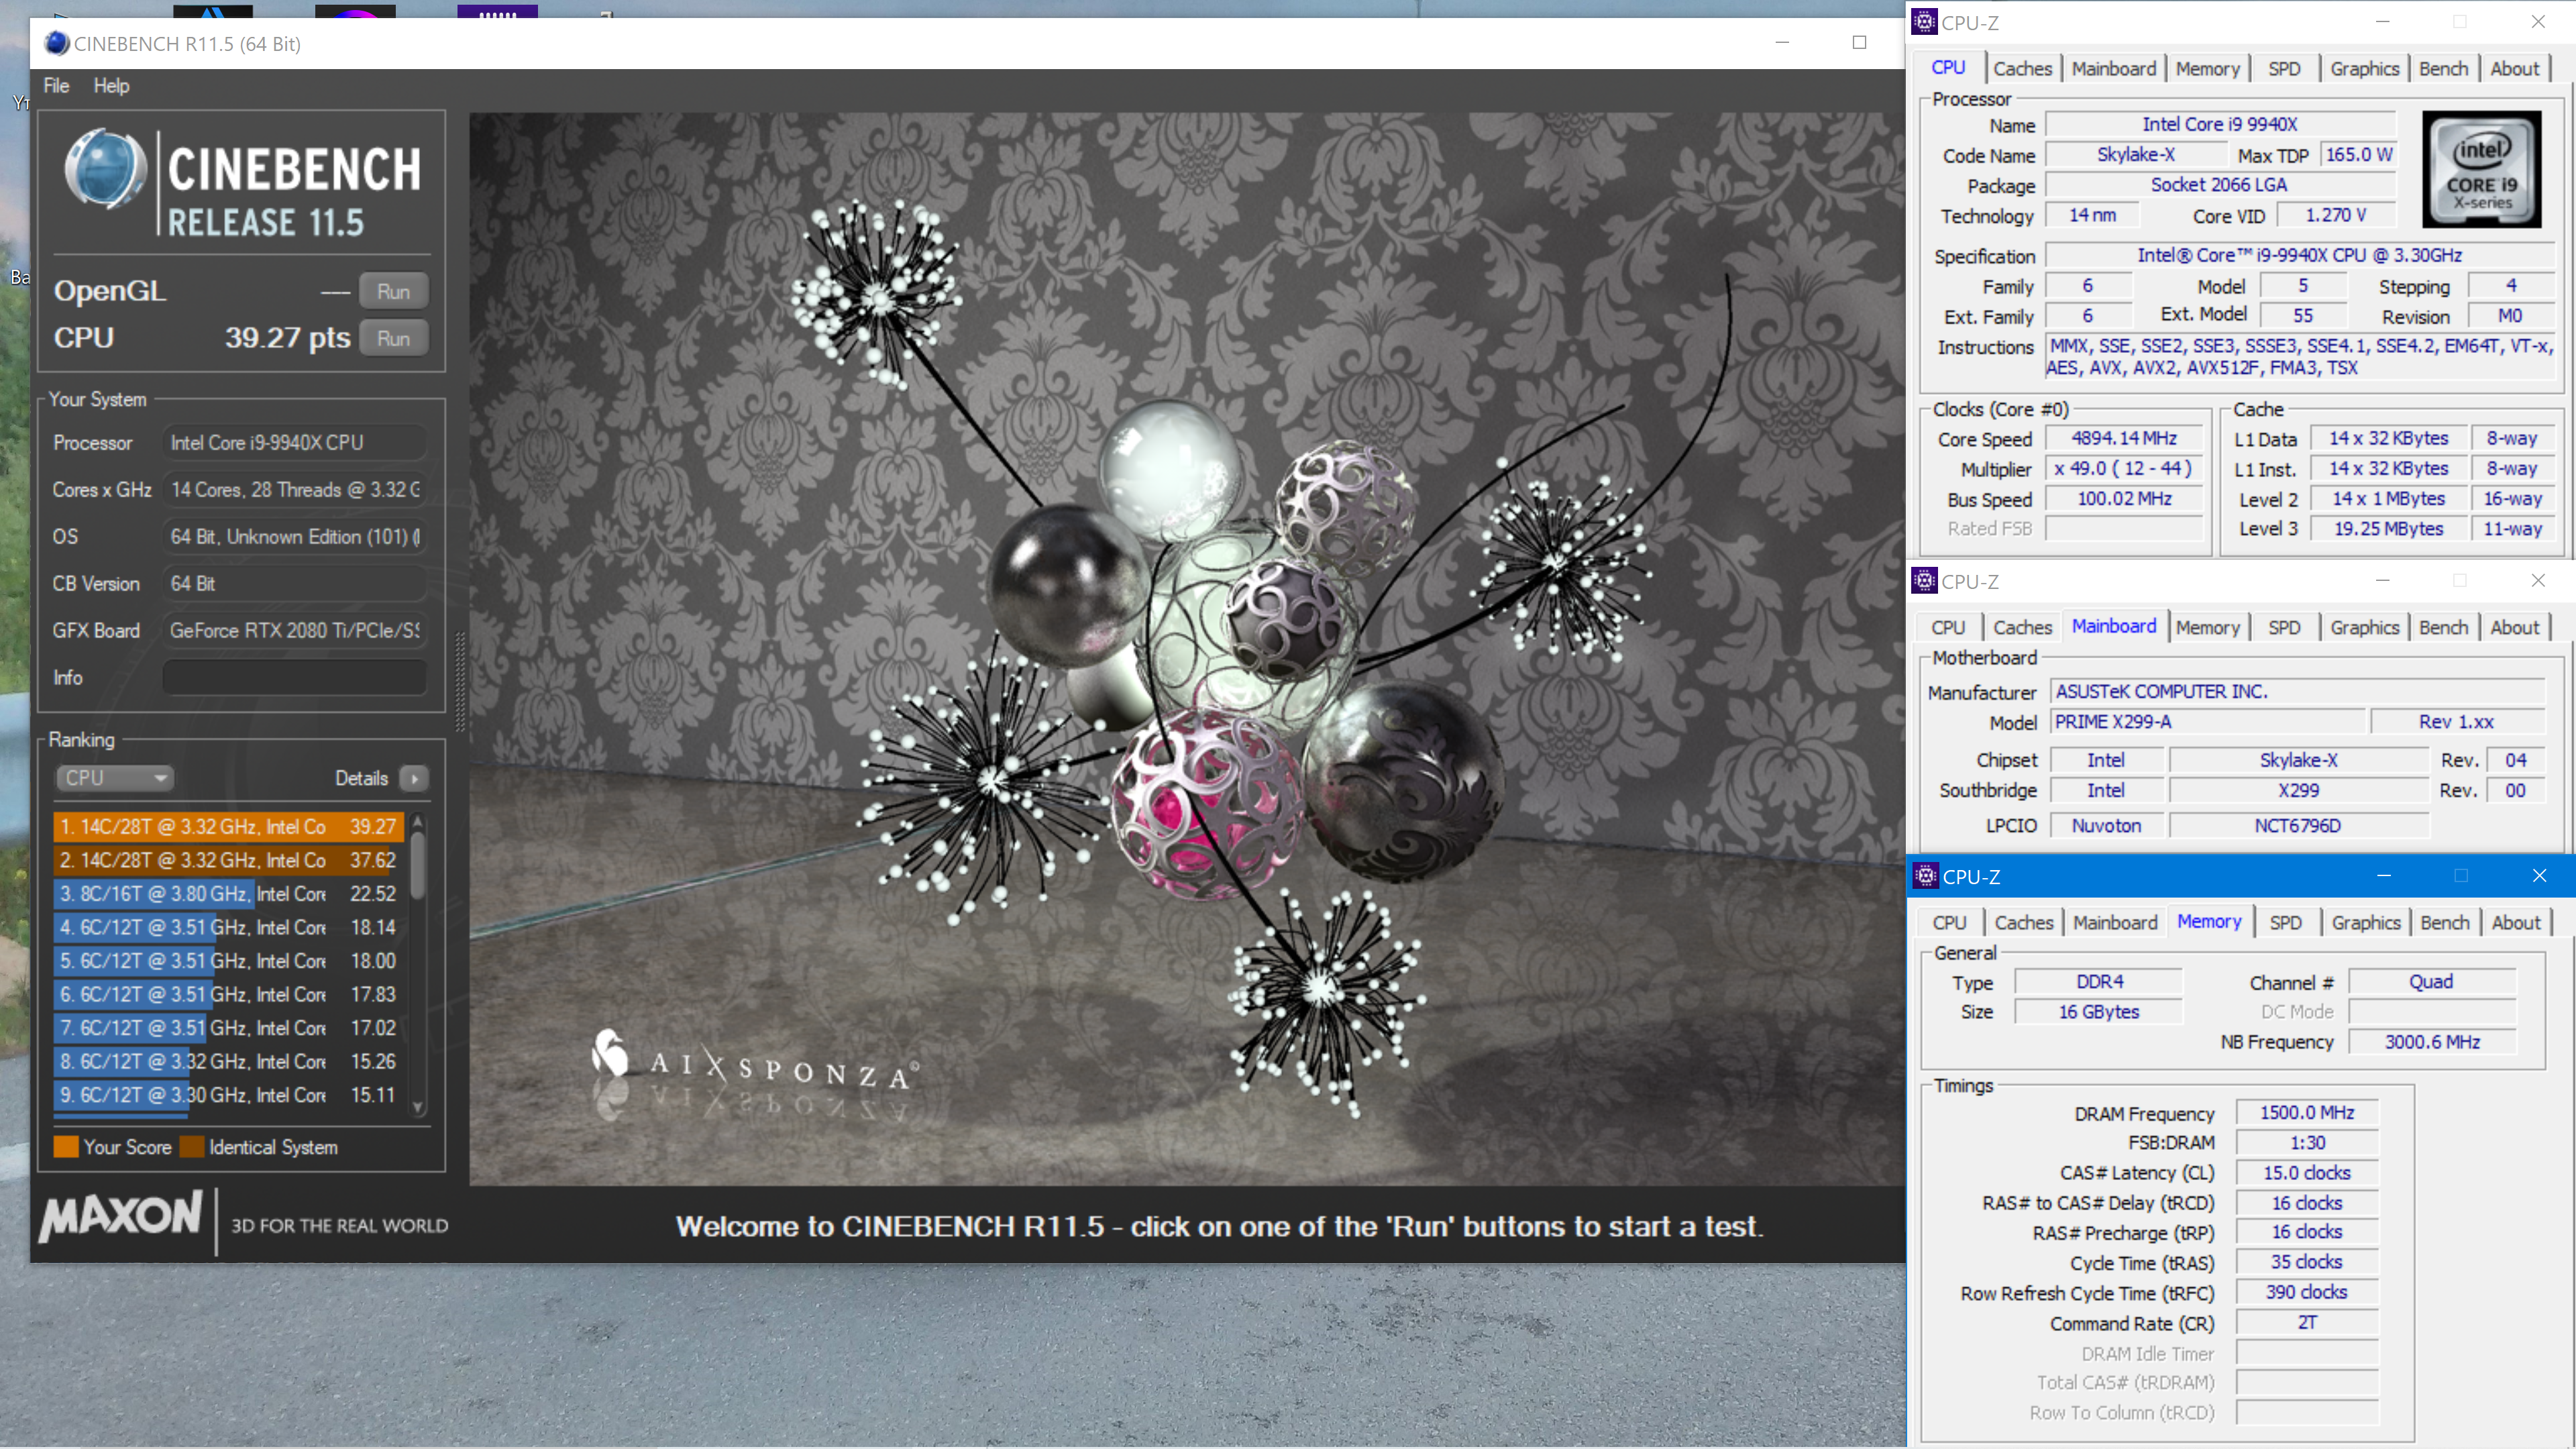
Task: Select ranking row 6 scoring 17.83
Action: [229, 994]
